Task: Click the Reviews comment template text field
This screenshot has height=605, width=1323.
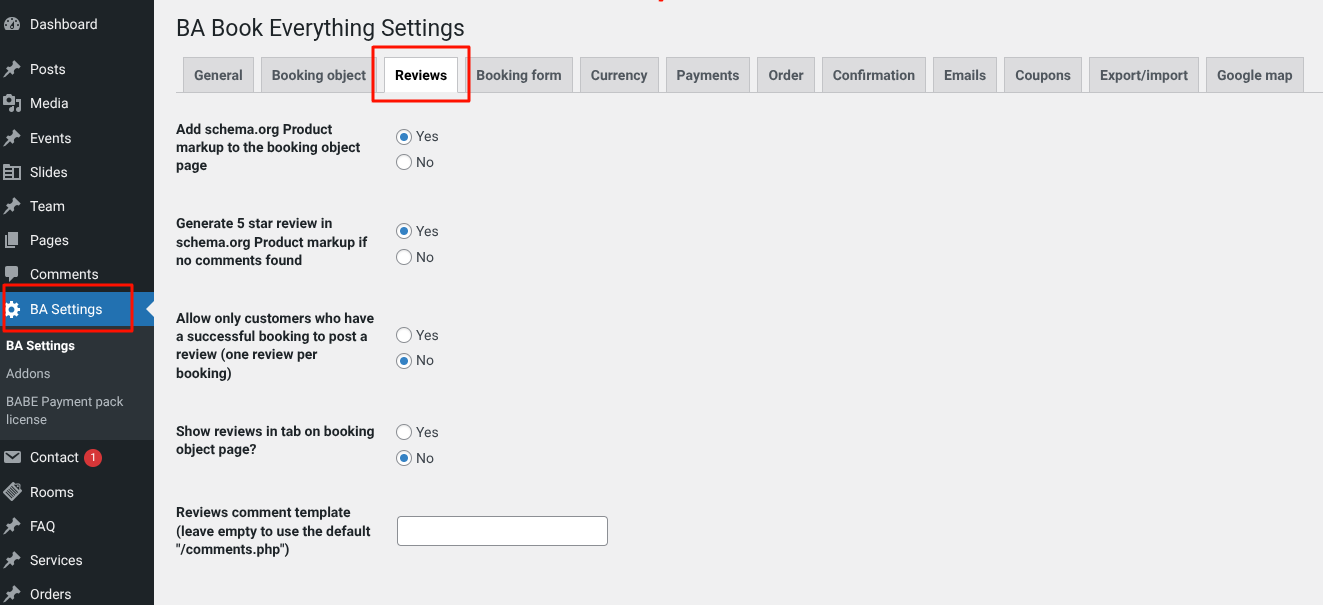Action: [x=502, y=531]
